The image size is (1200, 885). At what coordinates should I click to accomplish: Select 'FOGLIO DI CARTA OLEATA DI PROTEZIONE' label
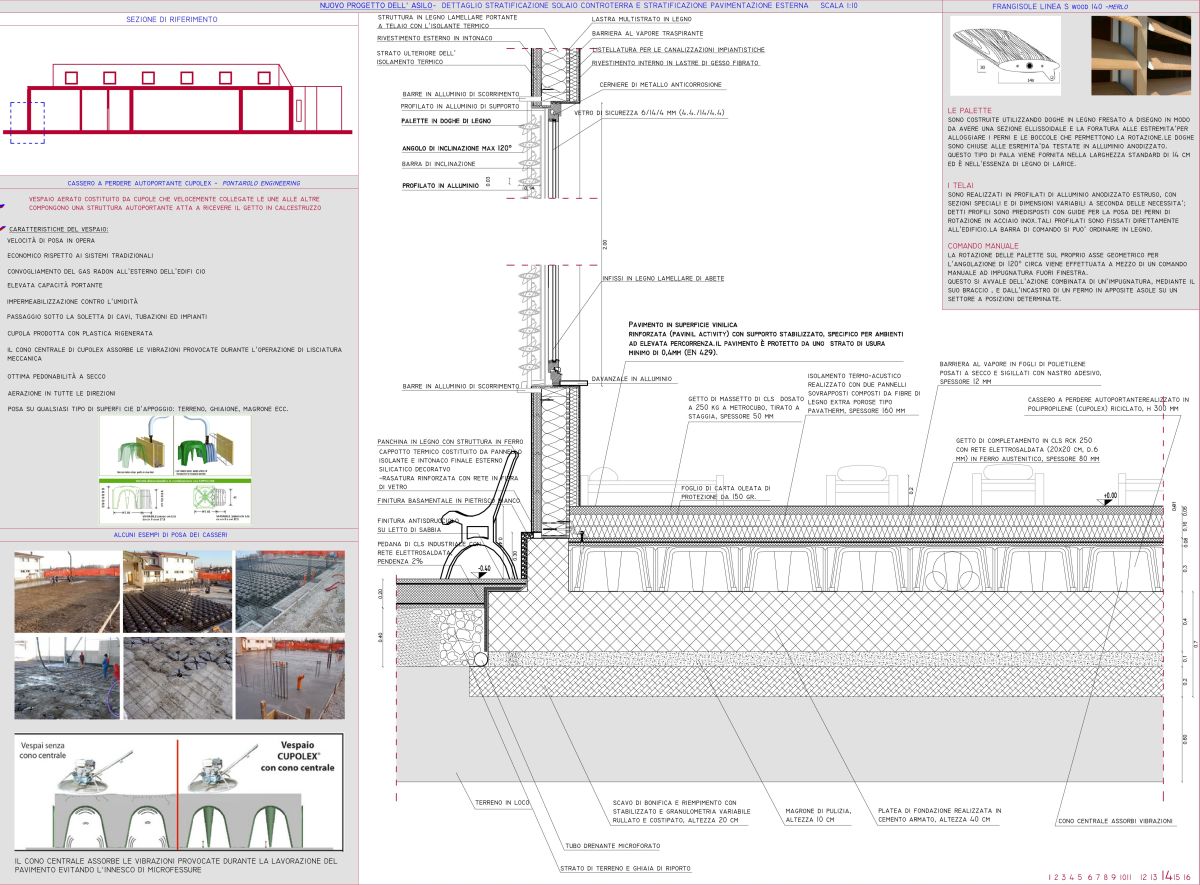726,492
